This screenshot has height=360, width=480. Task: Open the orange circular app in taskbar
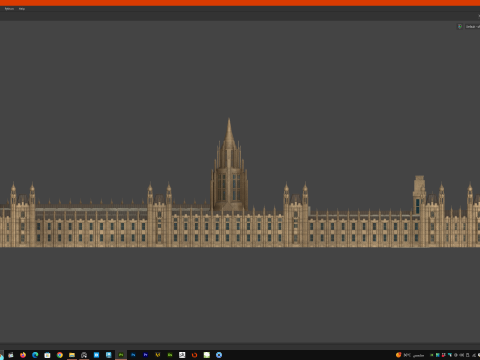[194, 355]
